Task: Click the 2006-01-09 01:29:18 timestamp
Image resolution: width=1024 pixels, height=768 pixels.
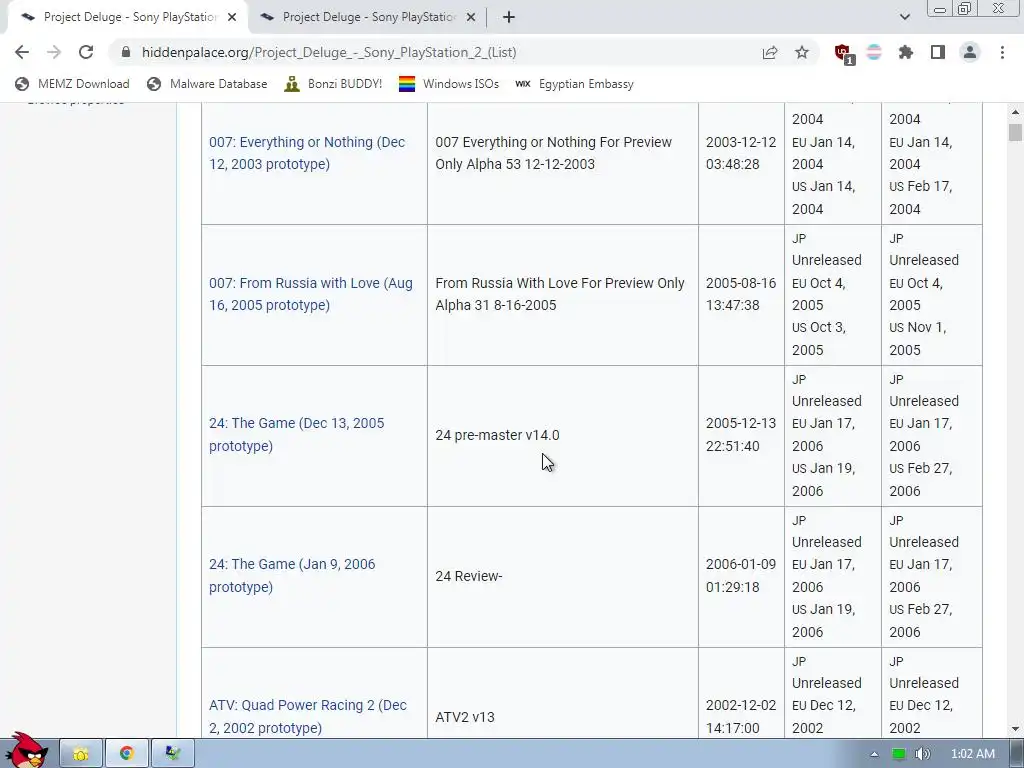Action: [741, 575]
